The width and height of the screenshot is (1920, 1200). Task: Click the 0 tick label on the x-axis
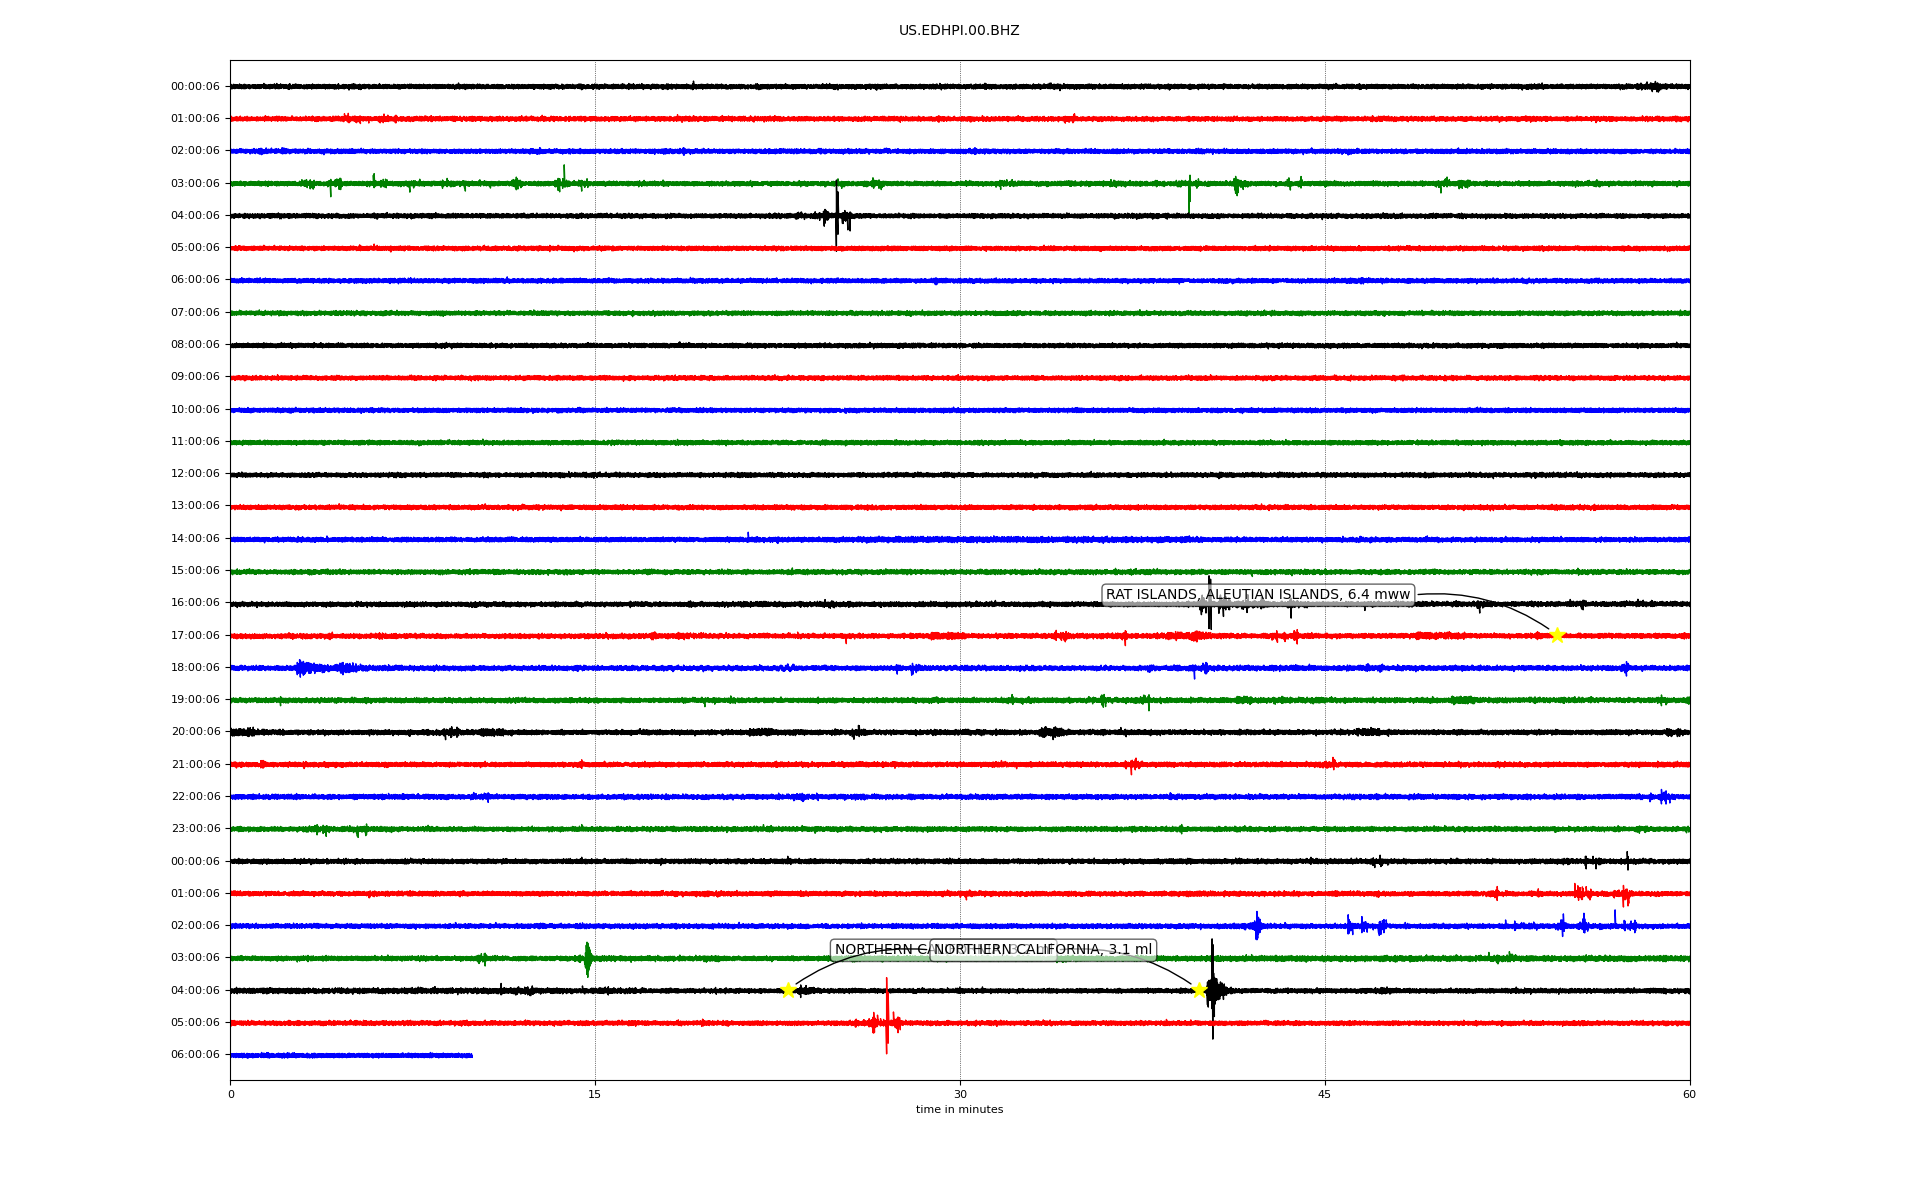[231, 1094]
